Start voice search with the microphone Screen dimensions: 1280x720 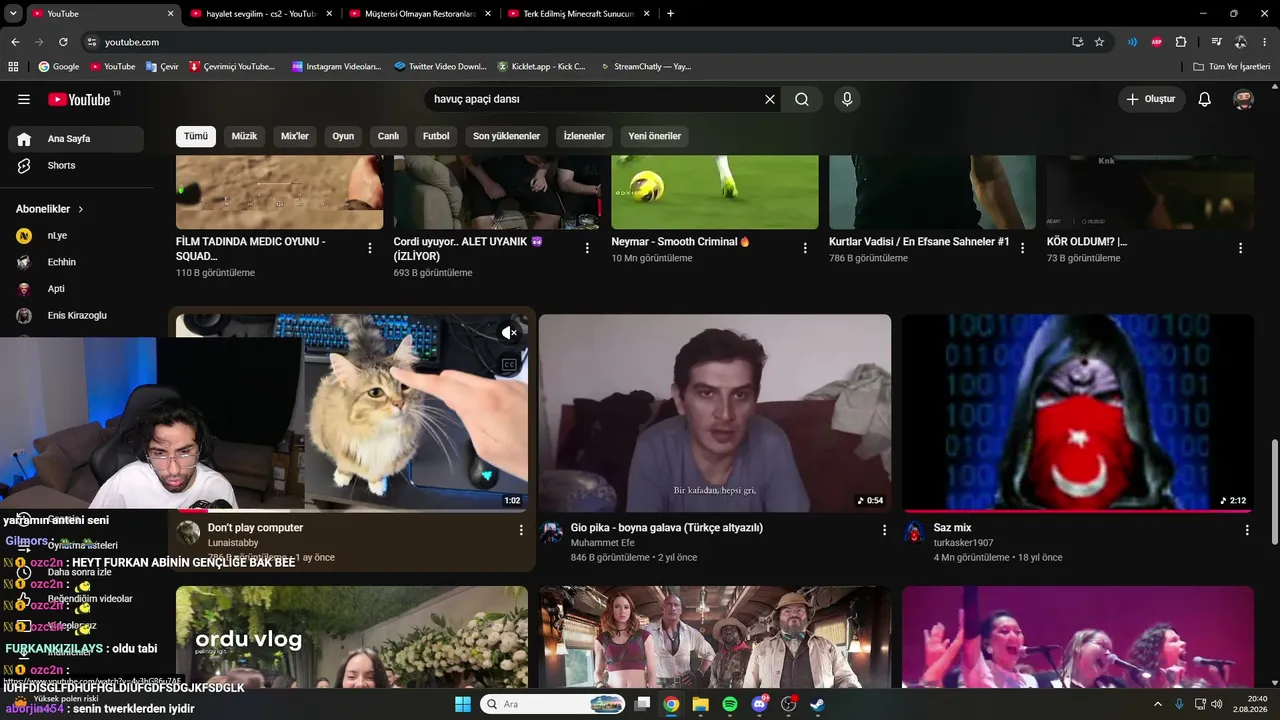tap(847, 99)
